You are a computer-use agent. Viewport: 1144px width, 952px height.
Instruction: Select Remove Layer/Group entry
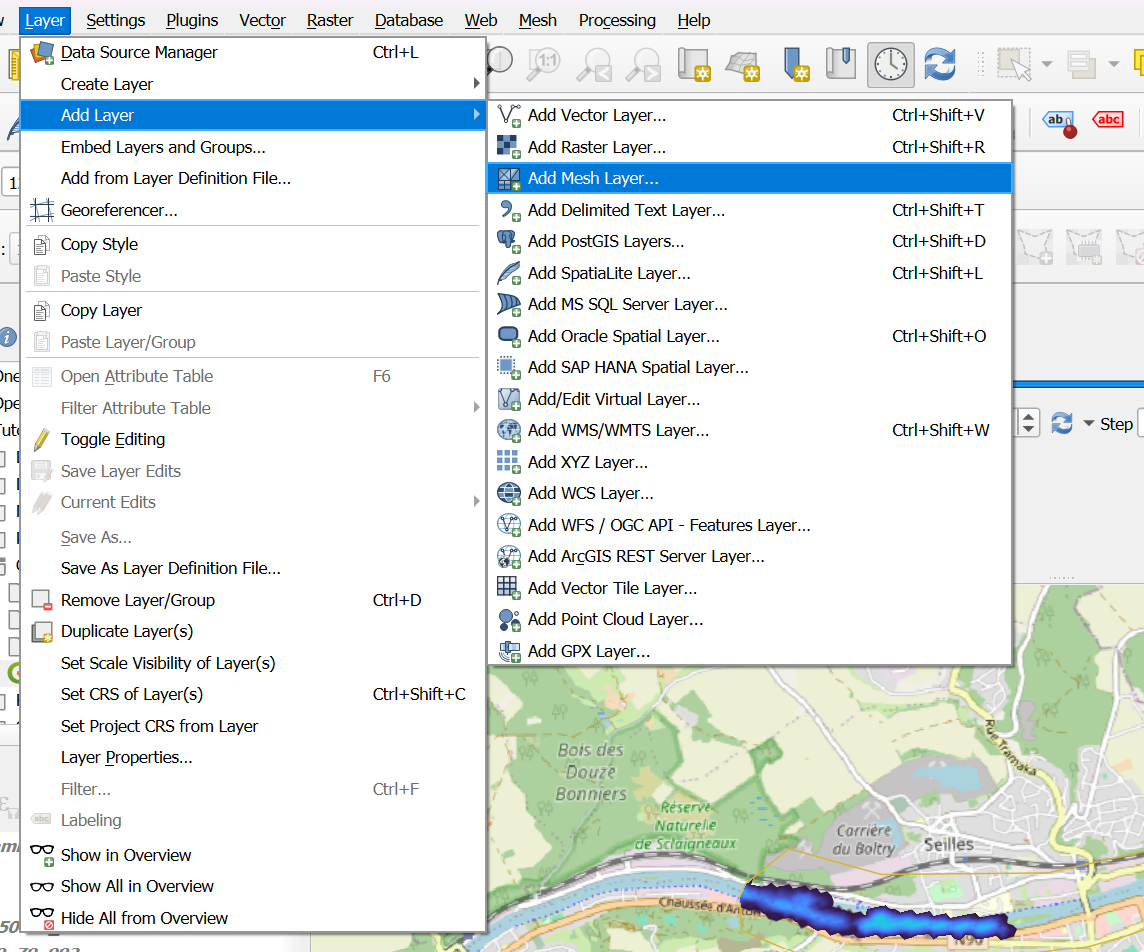252,600
